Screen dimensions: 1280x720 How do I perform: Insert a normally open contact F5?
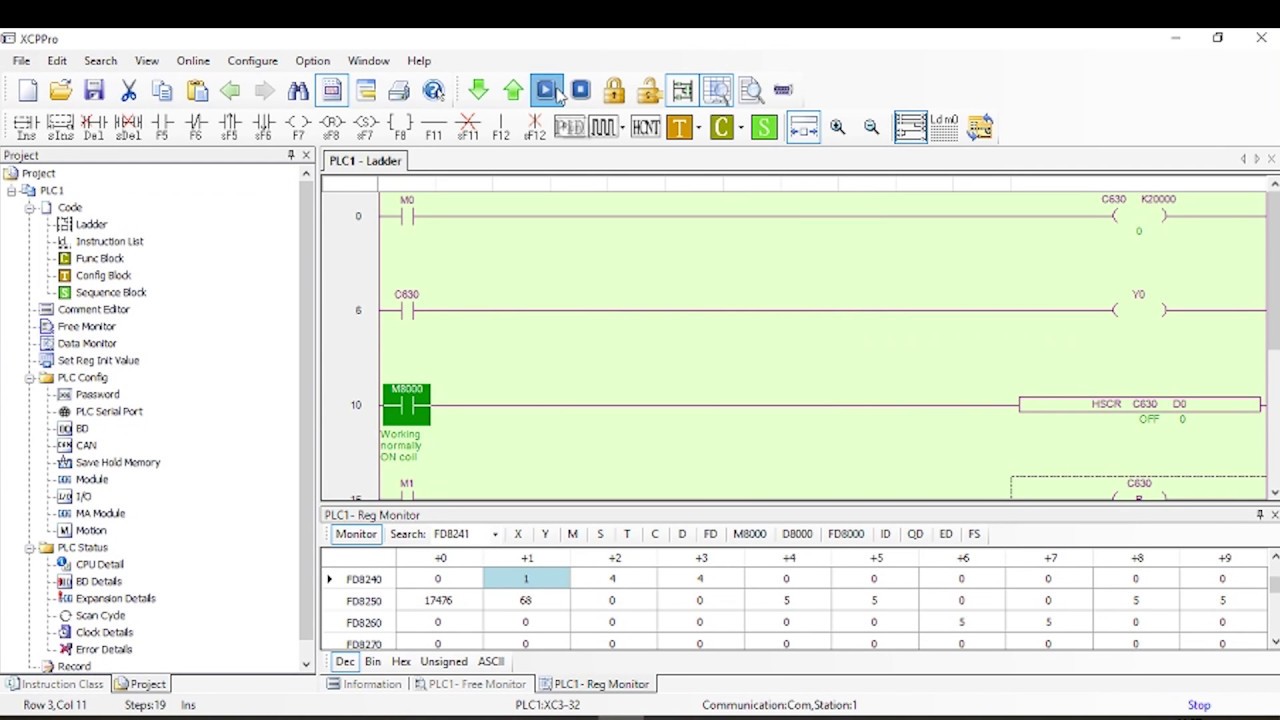[162, 127]
